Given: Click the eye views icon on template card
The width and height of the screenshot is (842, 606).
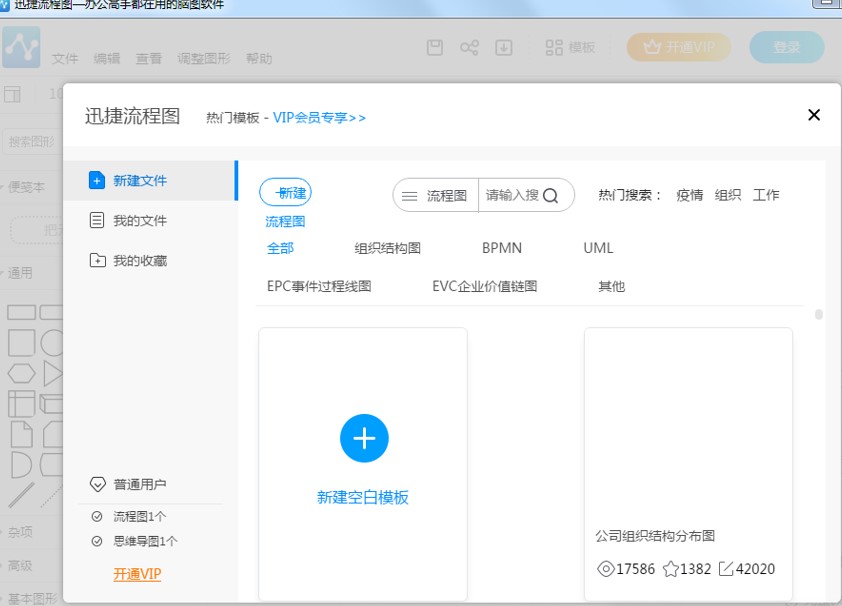Looking at the screenshot, I should (x=605, y=569).
